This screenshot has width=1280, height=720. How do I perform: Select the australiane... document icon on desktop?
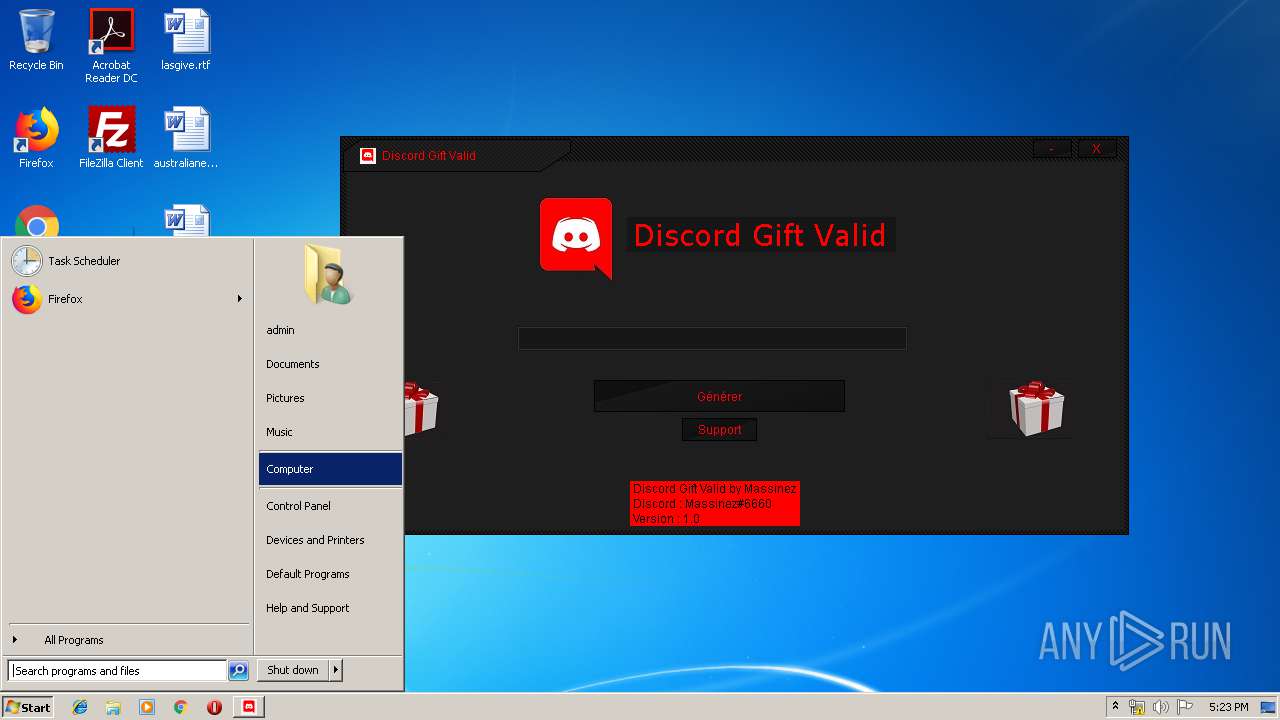click(x=186, y=138)
